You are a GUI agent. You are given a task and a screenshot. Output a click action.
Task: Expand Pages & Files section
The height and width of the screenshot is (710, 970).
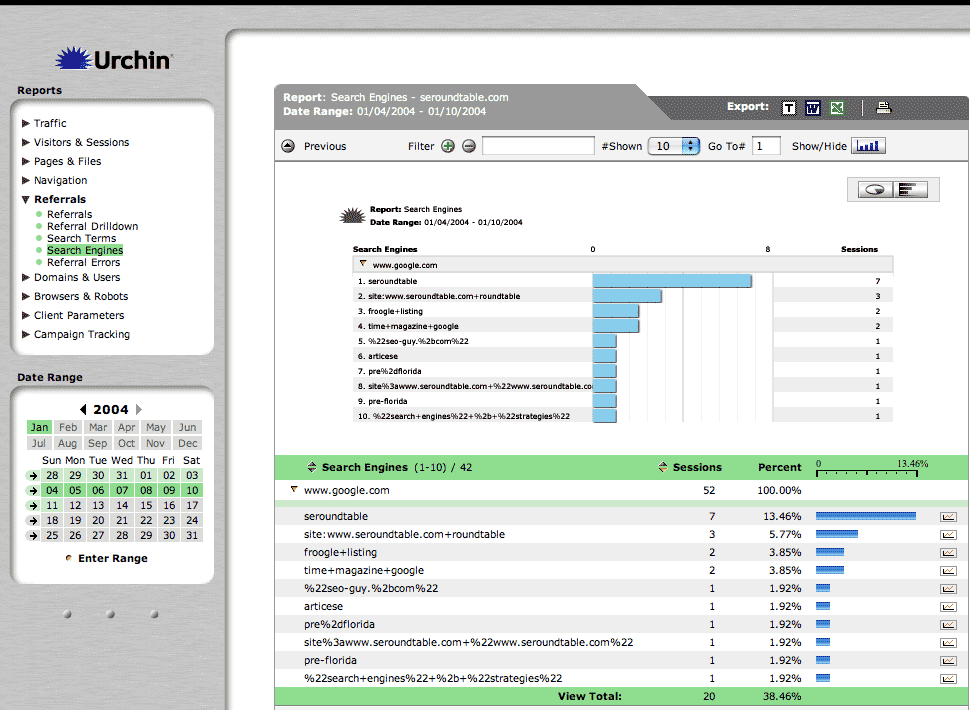(x=26, y=161)
